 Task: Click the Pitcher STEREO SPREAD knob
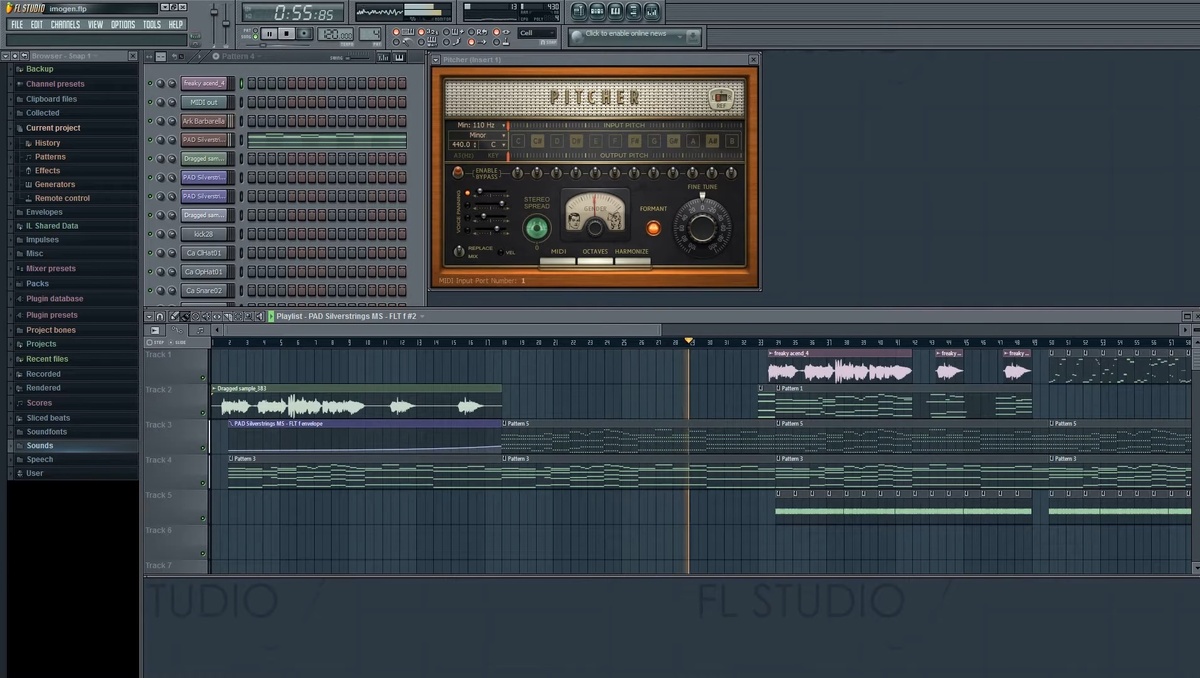(x=537, y=228)
